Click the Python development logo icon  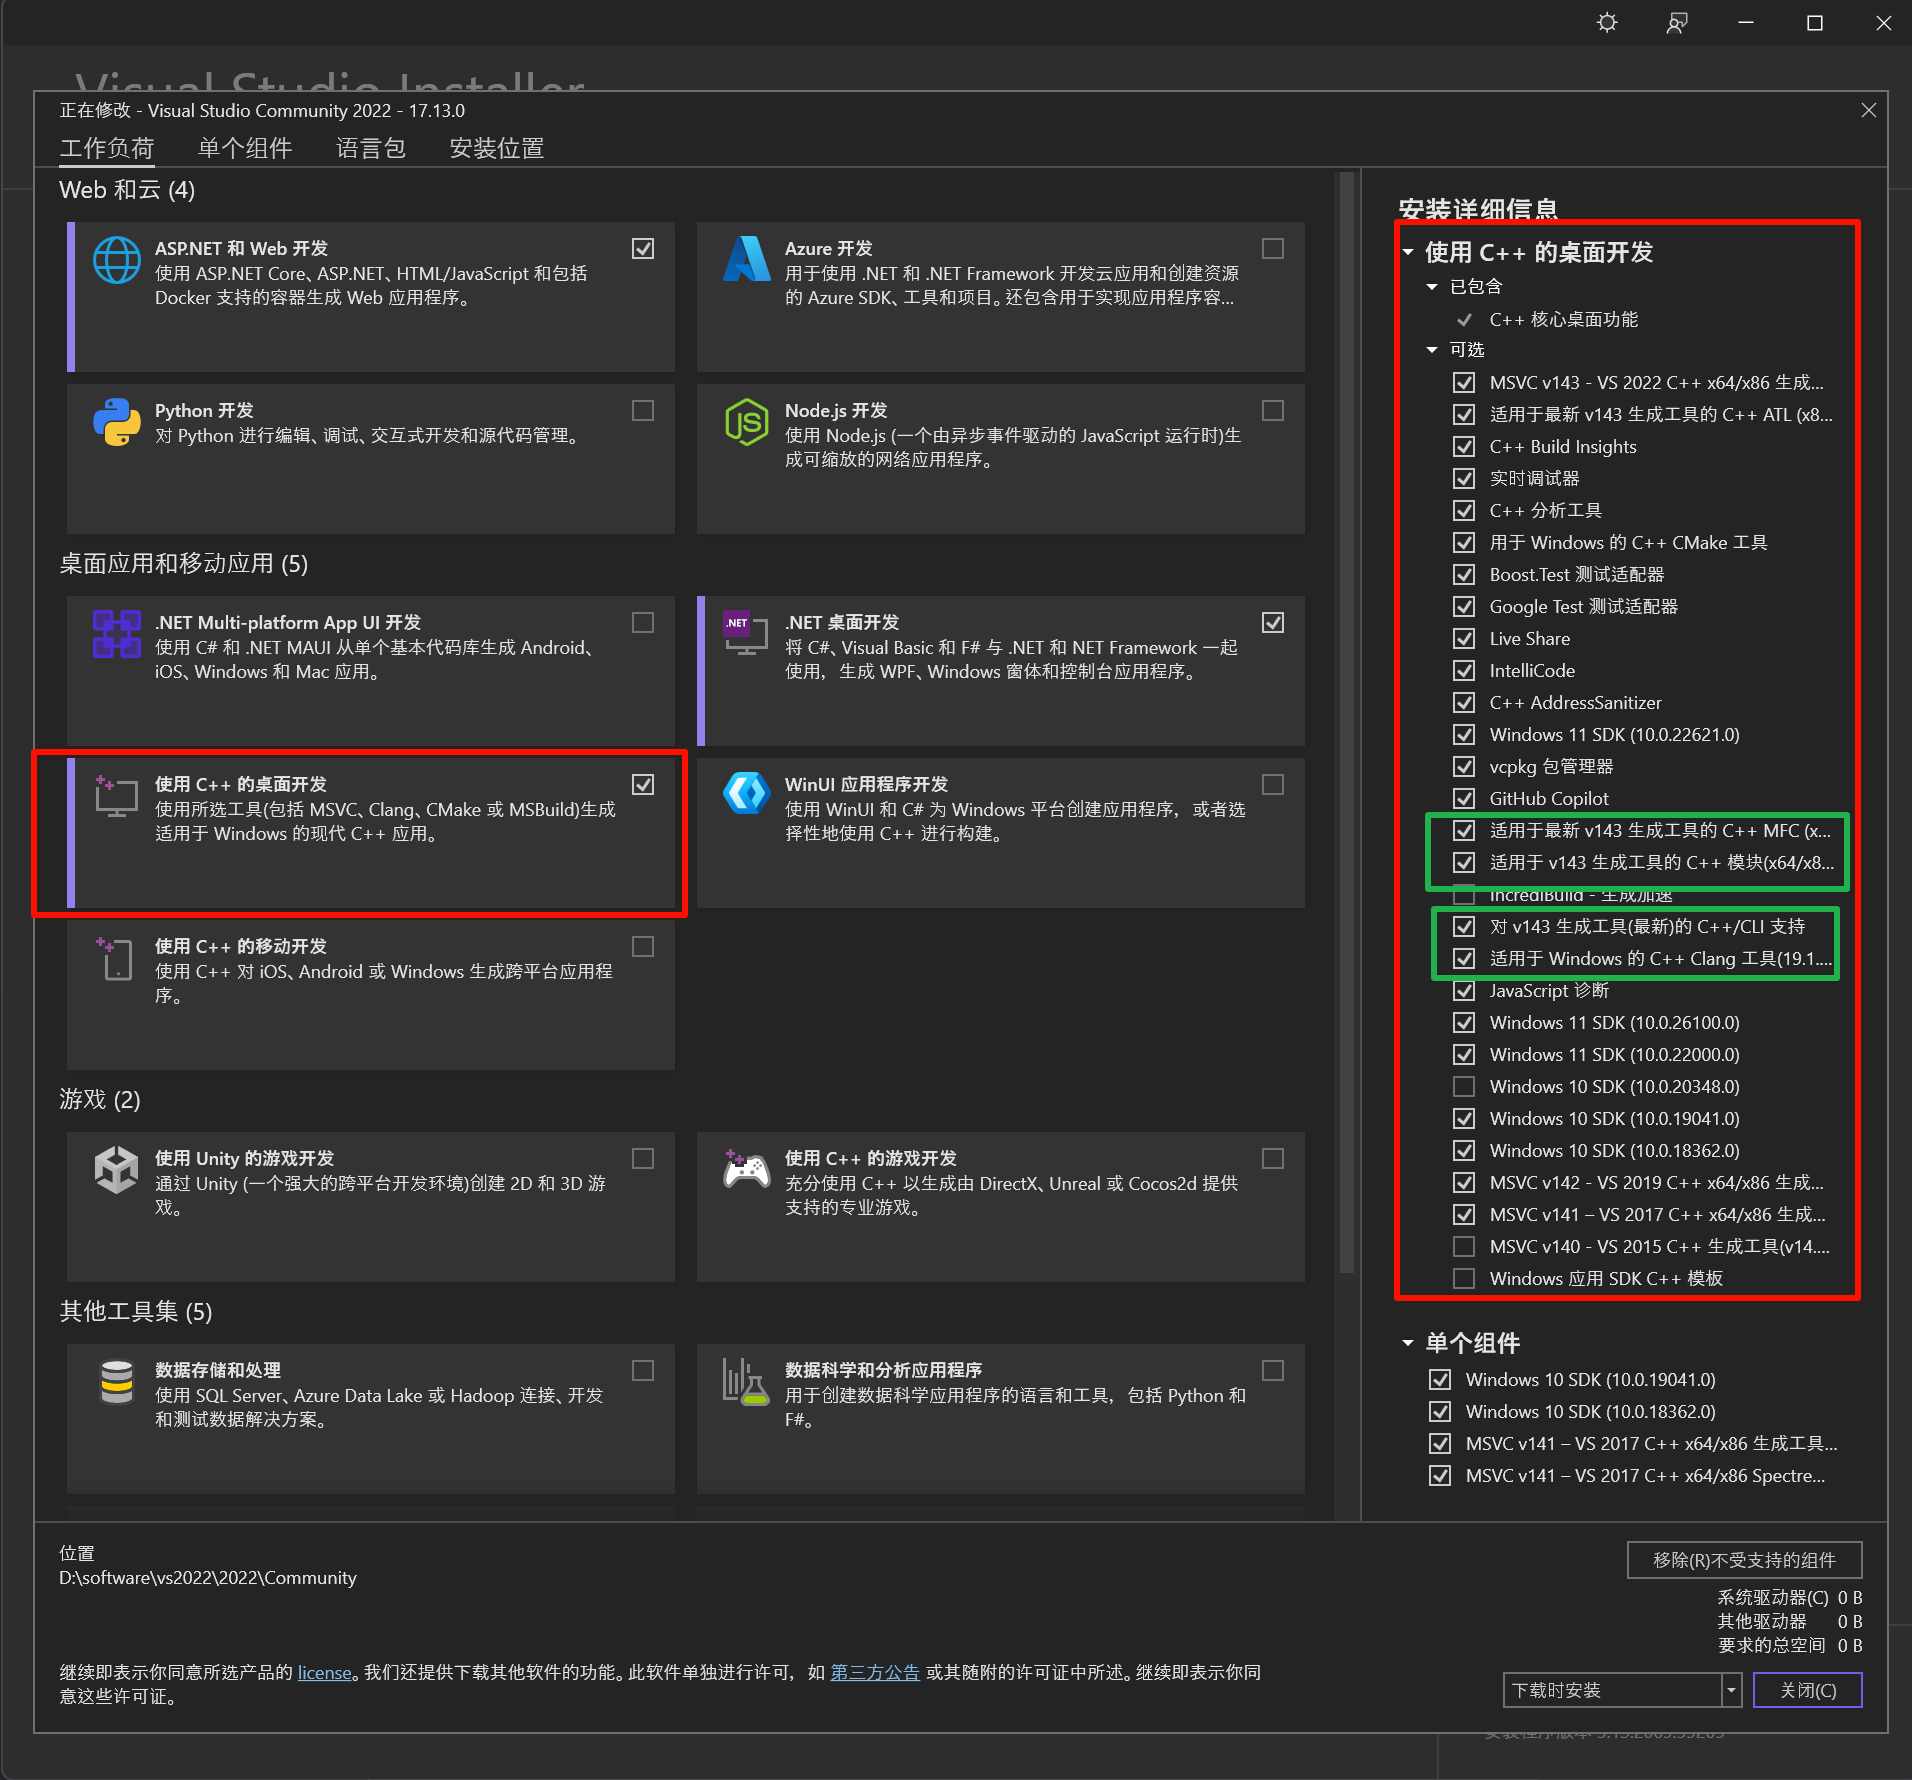click(117, 422)
